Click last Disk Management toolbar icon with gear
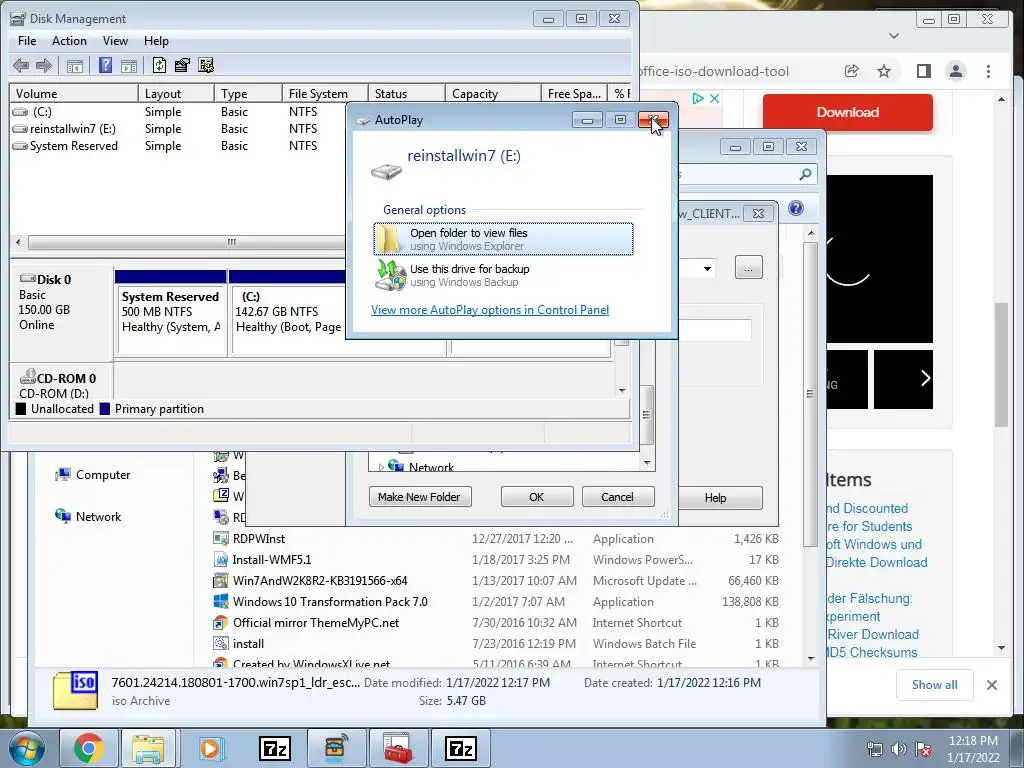 [x=206, y=65]
